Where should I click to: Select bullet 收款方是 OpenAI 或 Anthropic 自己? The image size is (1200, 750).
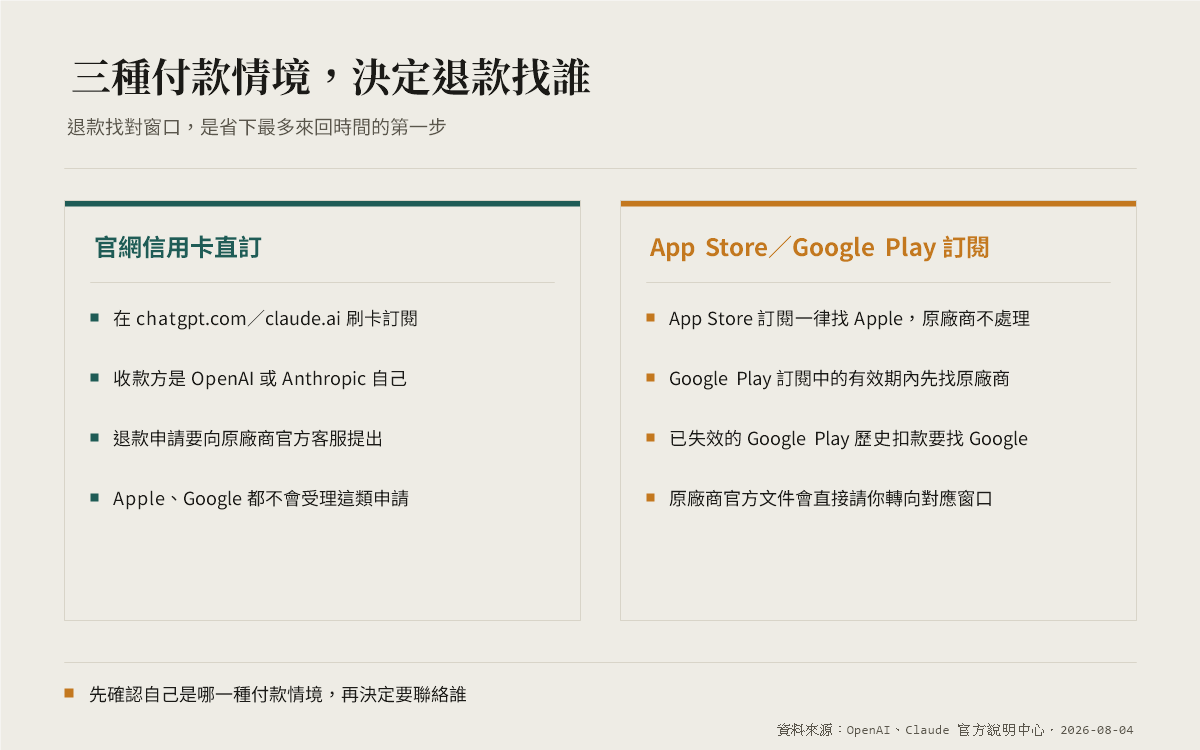pos(260,379)
